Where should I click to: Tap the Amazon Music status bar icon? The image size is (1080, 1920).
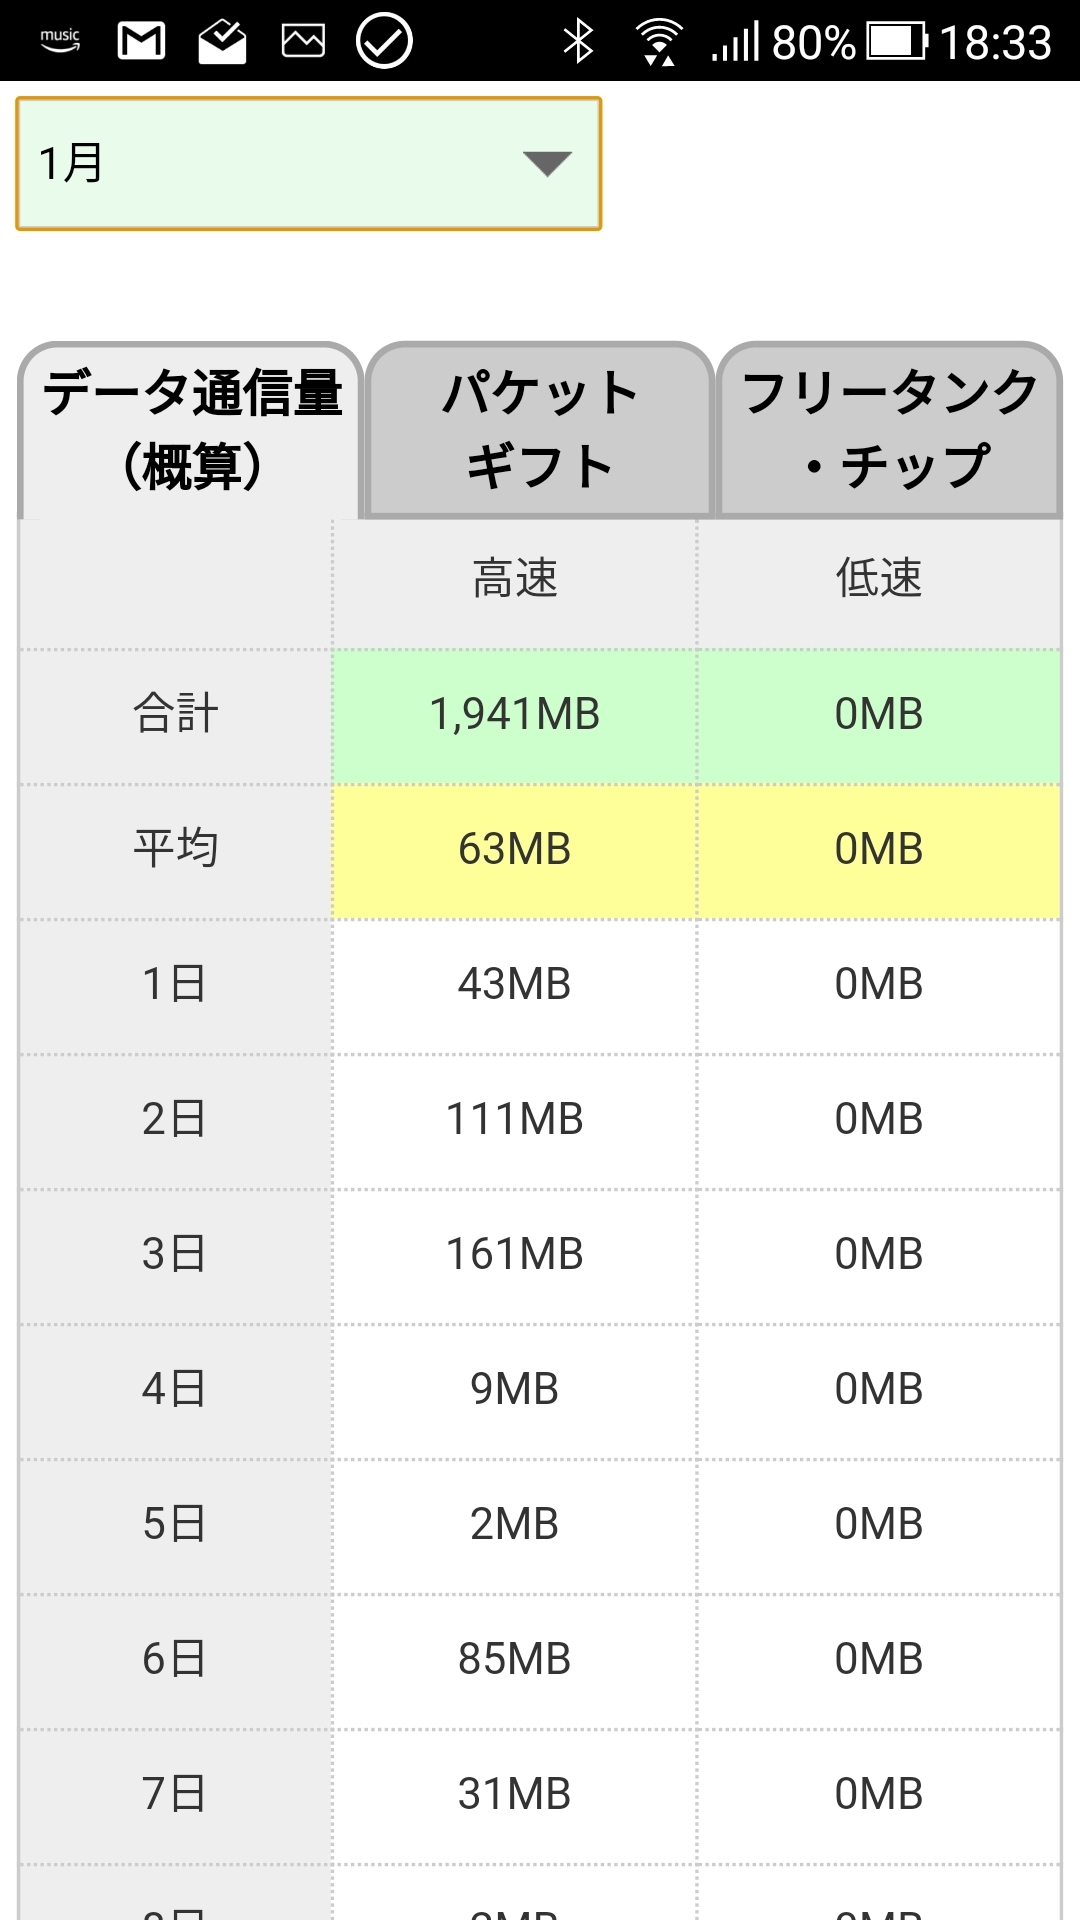pos(60,41)
